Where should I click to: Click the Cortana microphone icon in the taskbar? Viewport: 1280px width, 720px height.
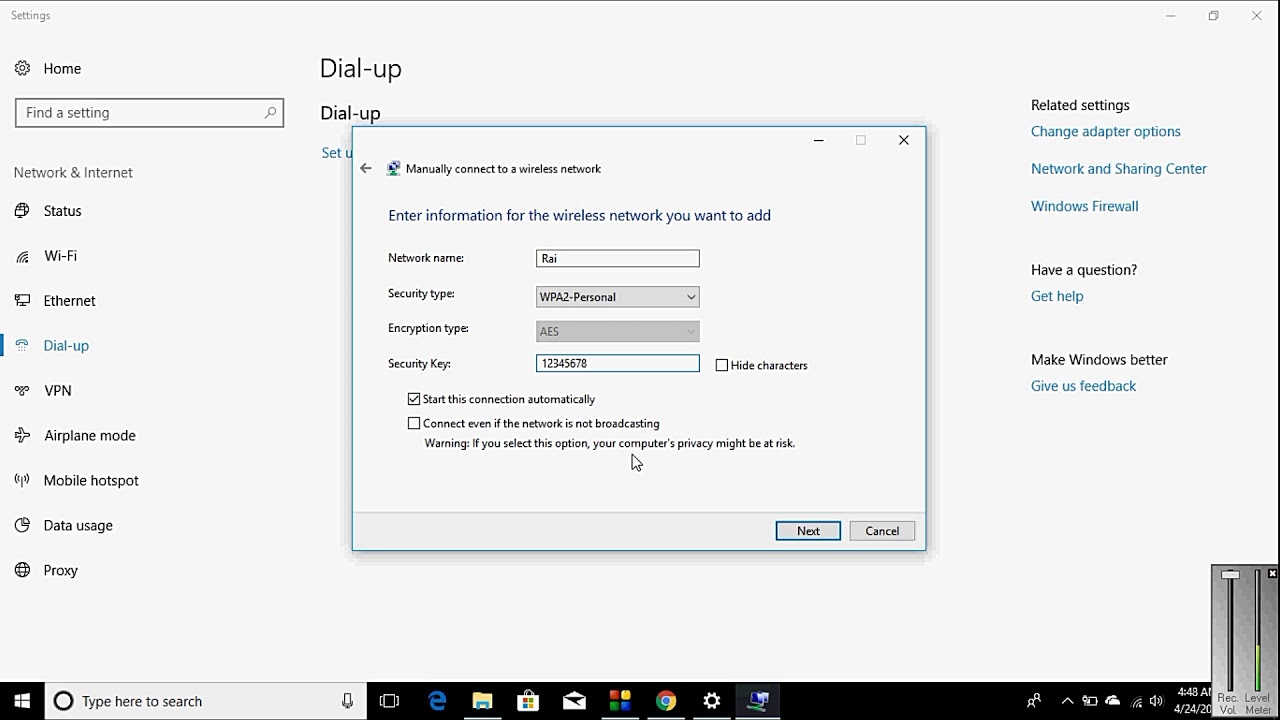coord(347,701)
